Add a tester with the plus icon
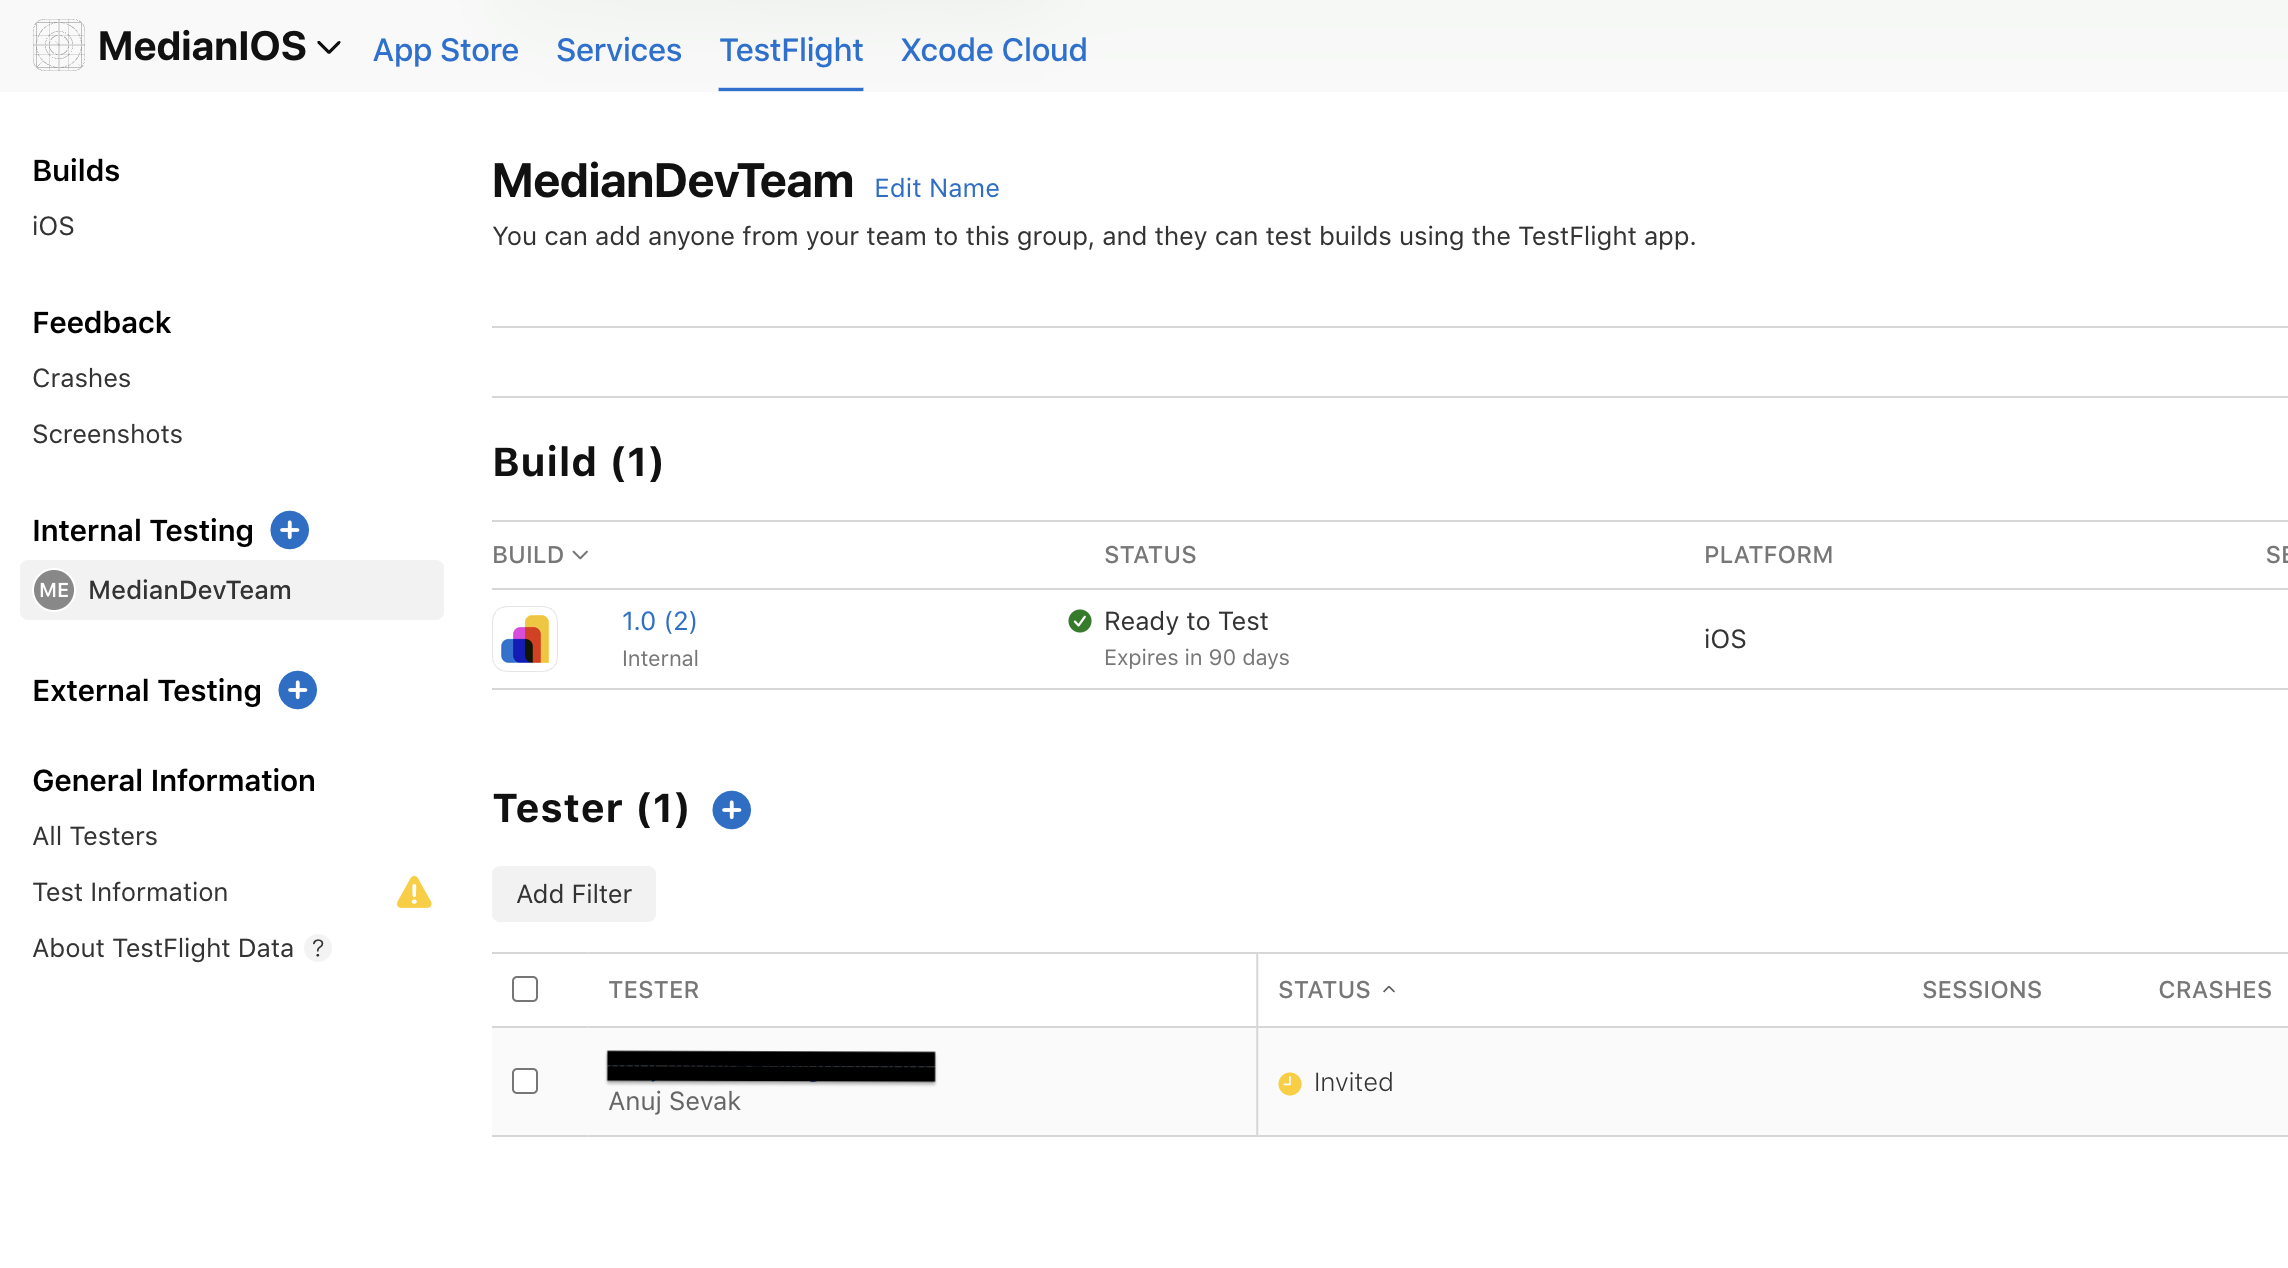 [732, 810]
